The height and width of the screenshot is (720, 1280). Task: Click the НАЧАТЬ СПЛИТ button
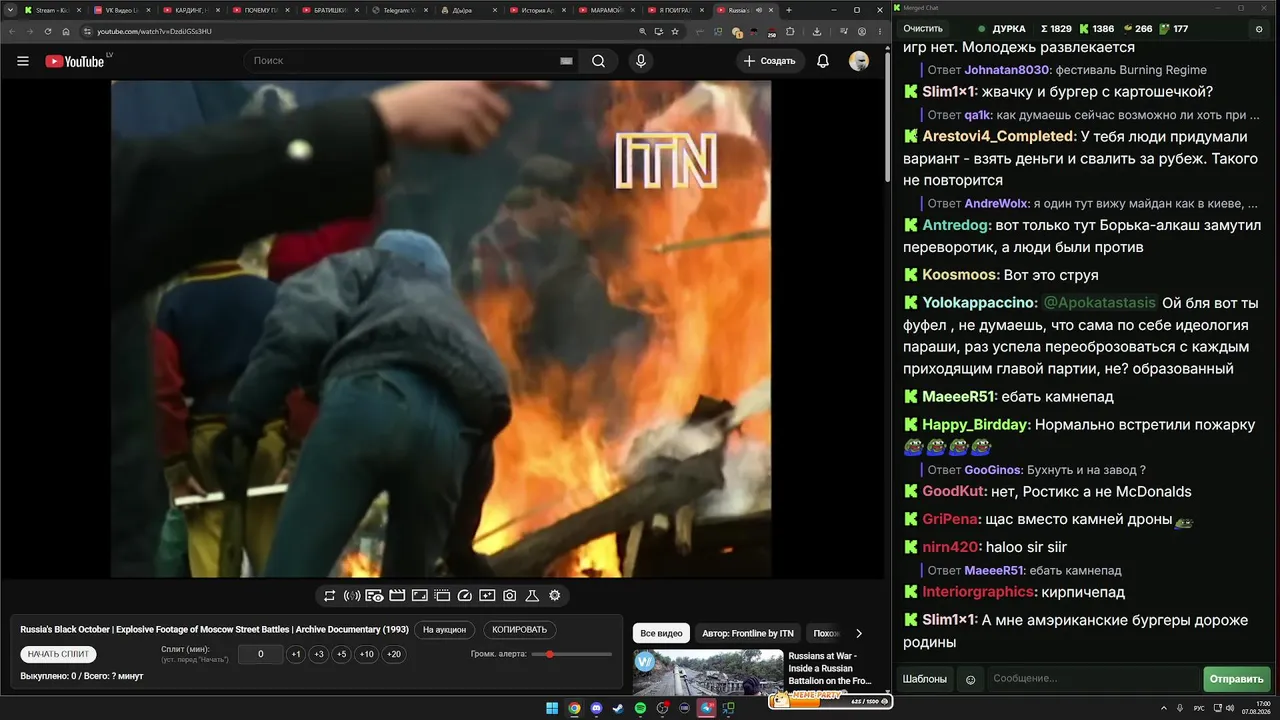point(59,654)
